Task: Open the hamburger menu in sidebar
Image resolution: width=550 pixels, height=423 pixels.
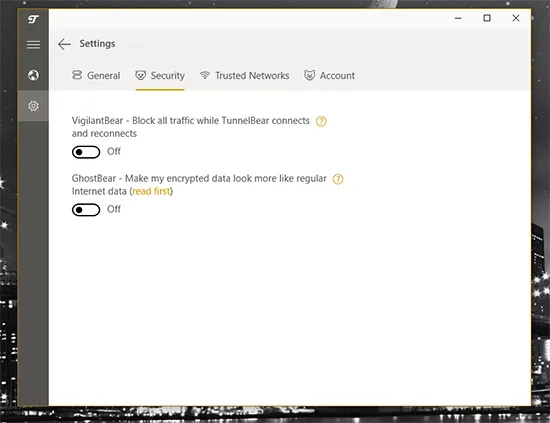Action: pyautogui.click(x=33, y=45)
